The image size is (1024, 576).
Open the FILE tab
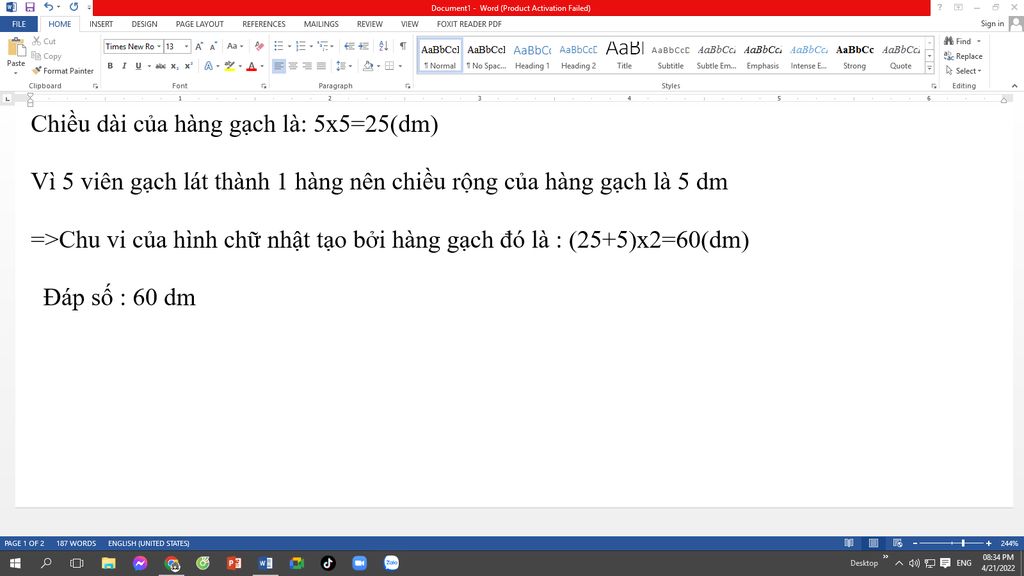coord(19,24)
